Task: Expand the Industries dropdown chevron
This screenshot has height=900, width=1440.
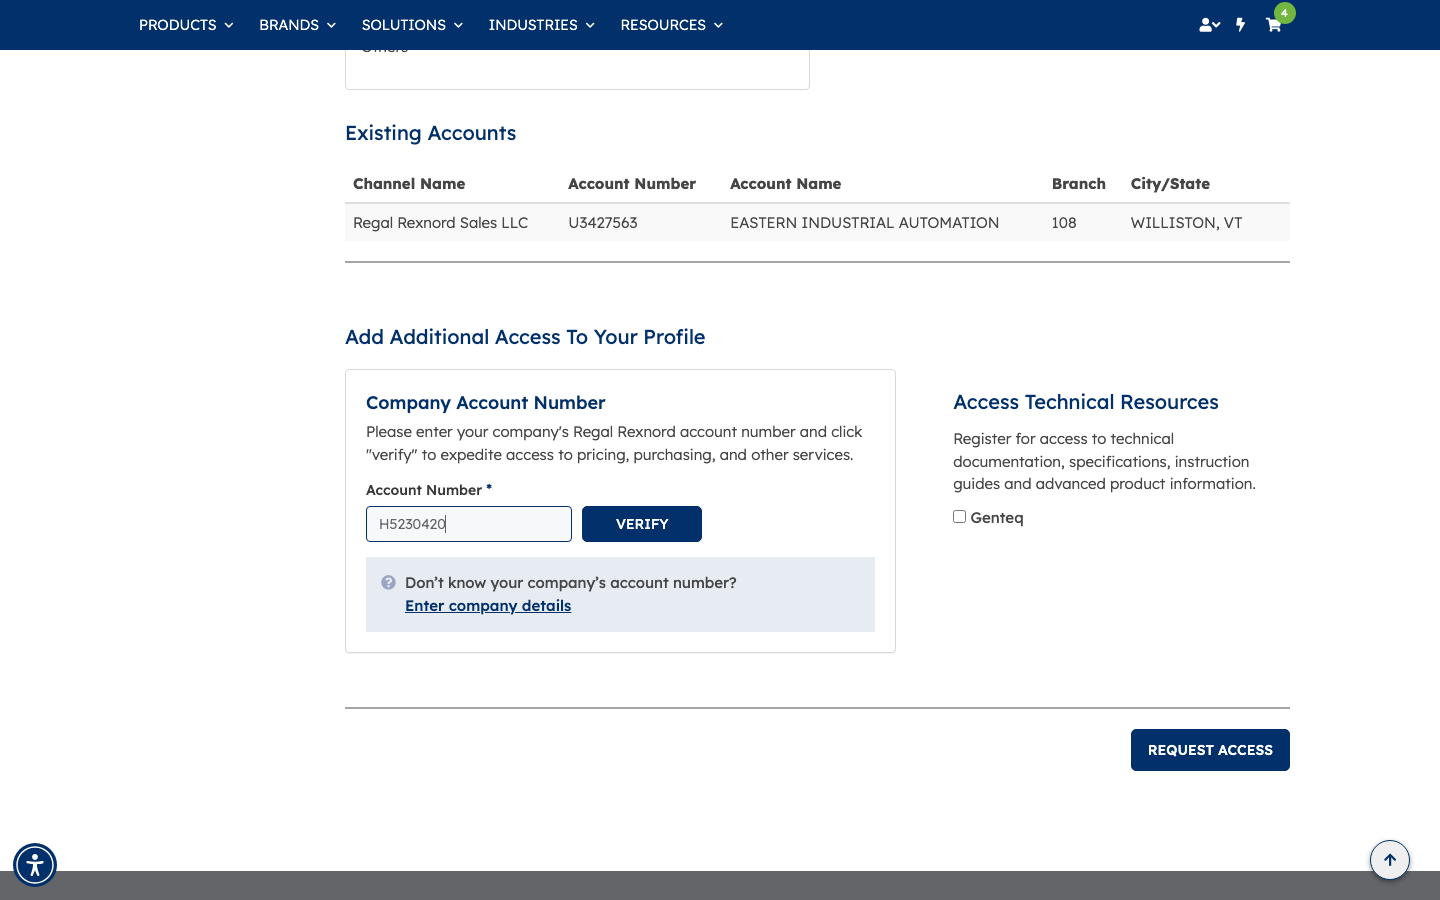Action: point(590,25)
